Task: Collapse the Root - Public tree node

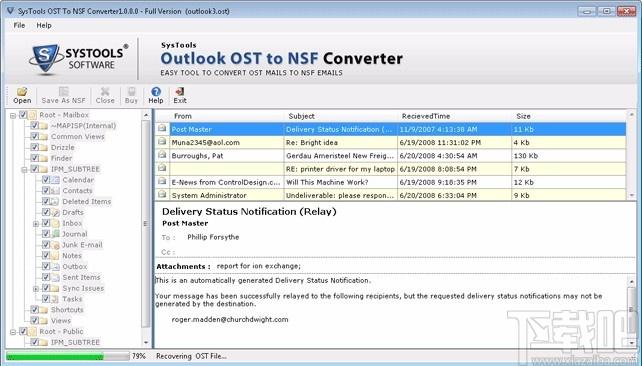Action: click(13, 332)
